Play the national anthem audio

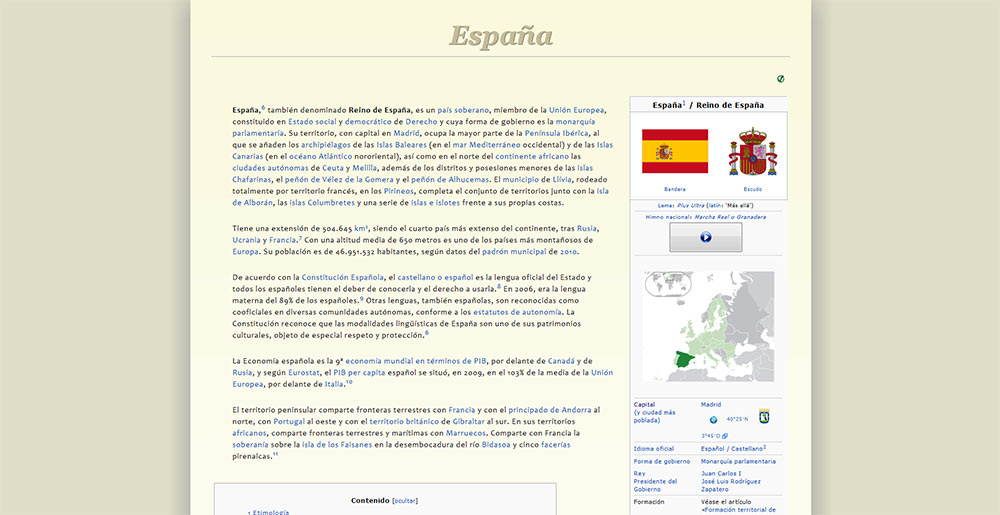click(705, 237)
